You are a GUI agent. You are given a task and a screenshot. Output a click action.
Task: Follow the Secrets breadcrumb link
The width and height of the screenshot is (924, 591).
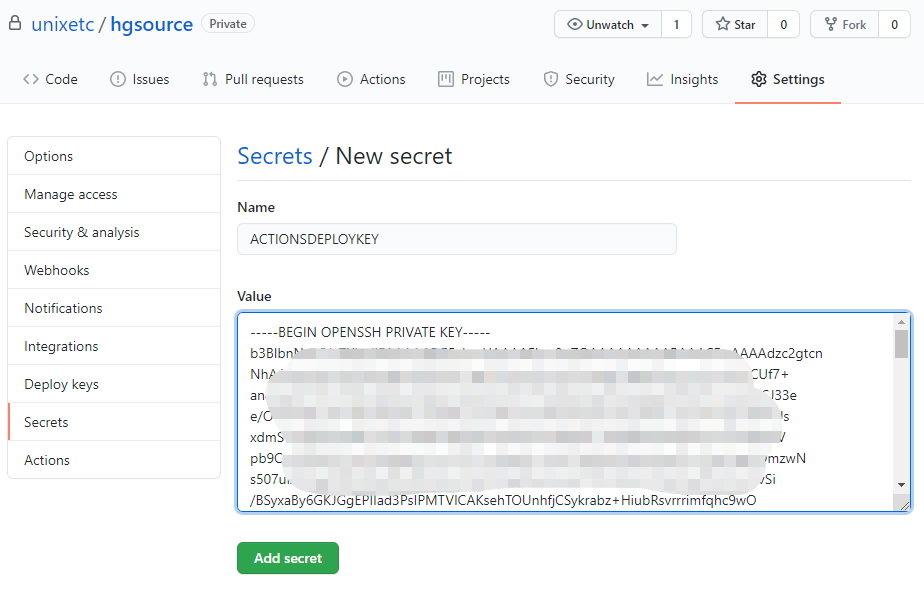pyautogui.click(x=275, y=156)
